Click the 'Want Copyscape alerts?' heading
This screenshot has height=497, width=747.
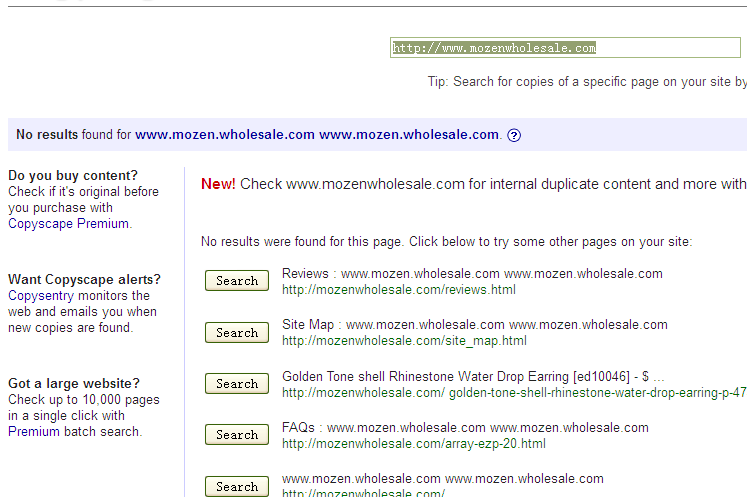click(x=84, y=279)
